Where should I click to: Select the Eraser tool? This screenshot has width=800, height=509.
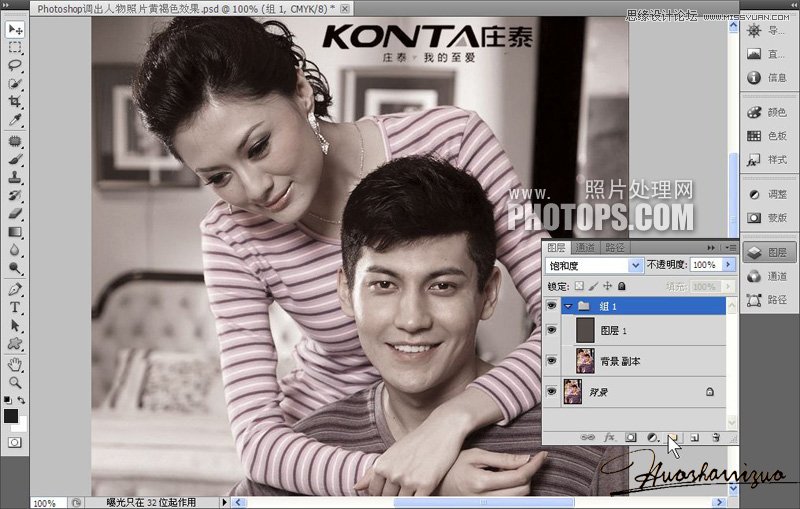tap(15, 213)
